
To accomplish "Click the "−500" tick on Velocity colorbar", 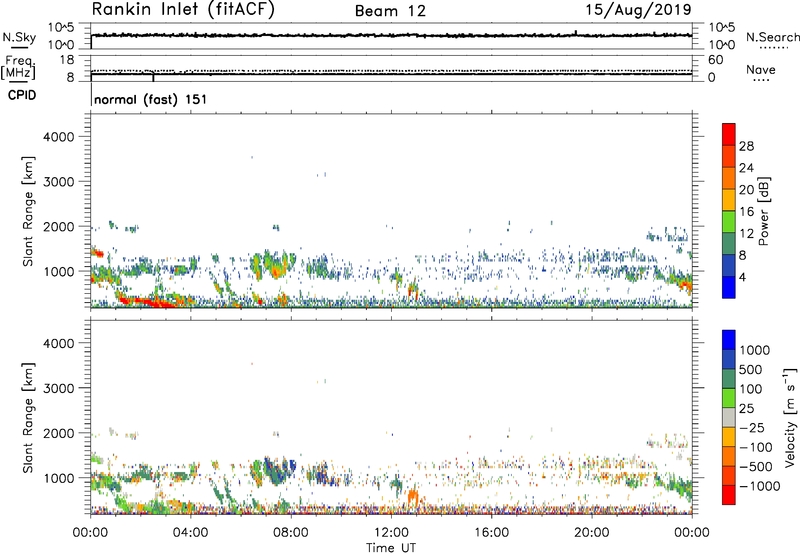I will pos(756,466).
